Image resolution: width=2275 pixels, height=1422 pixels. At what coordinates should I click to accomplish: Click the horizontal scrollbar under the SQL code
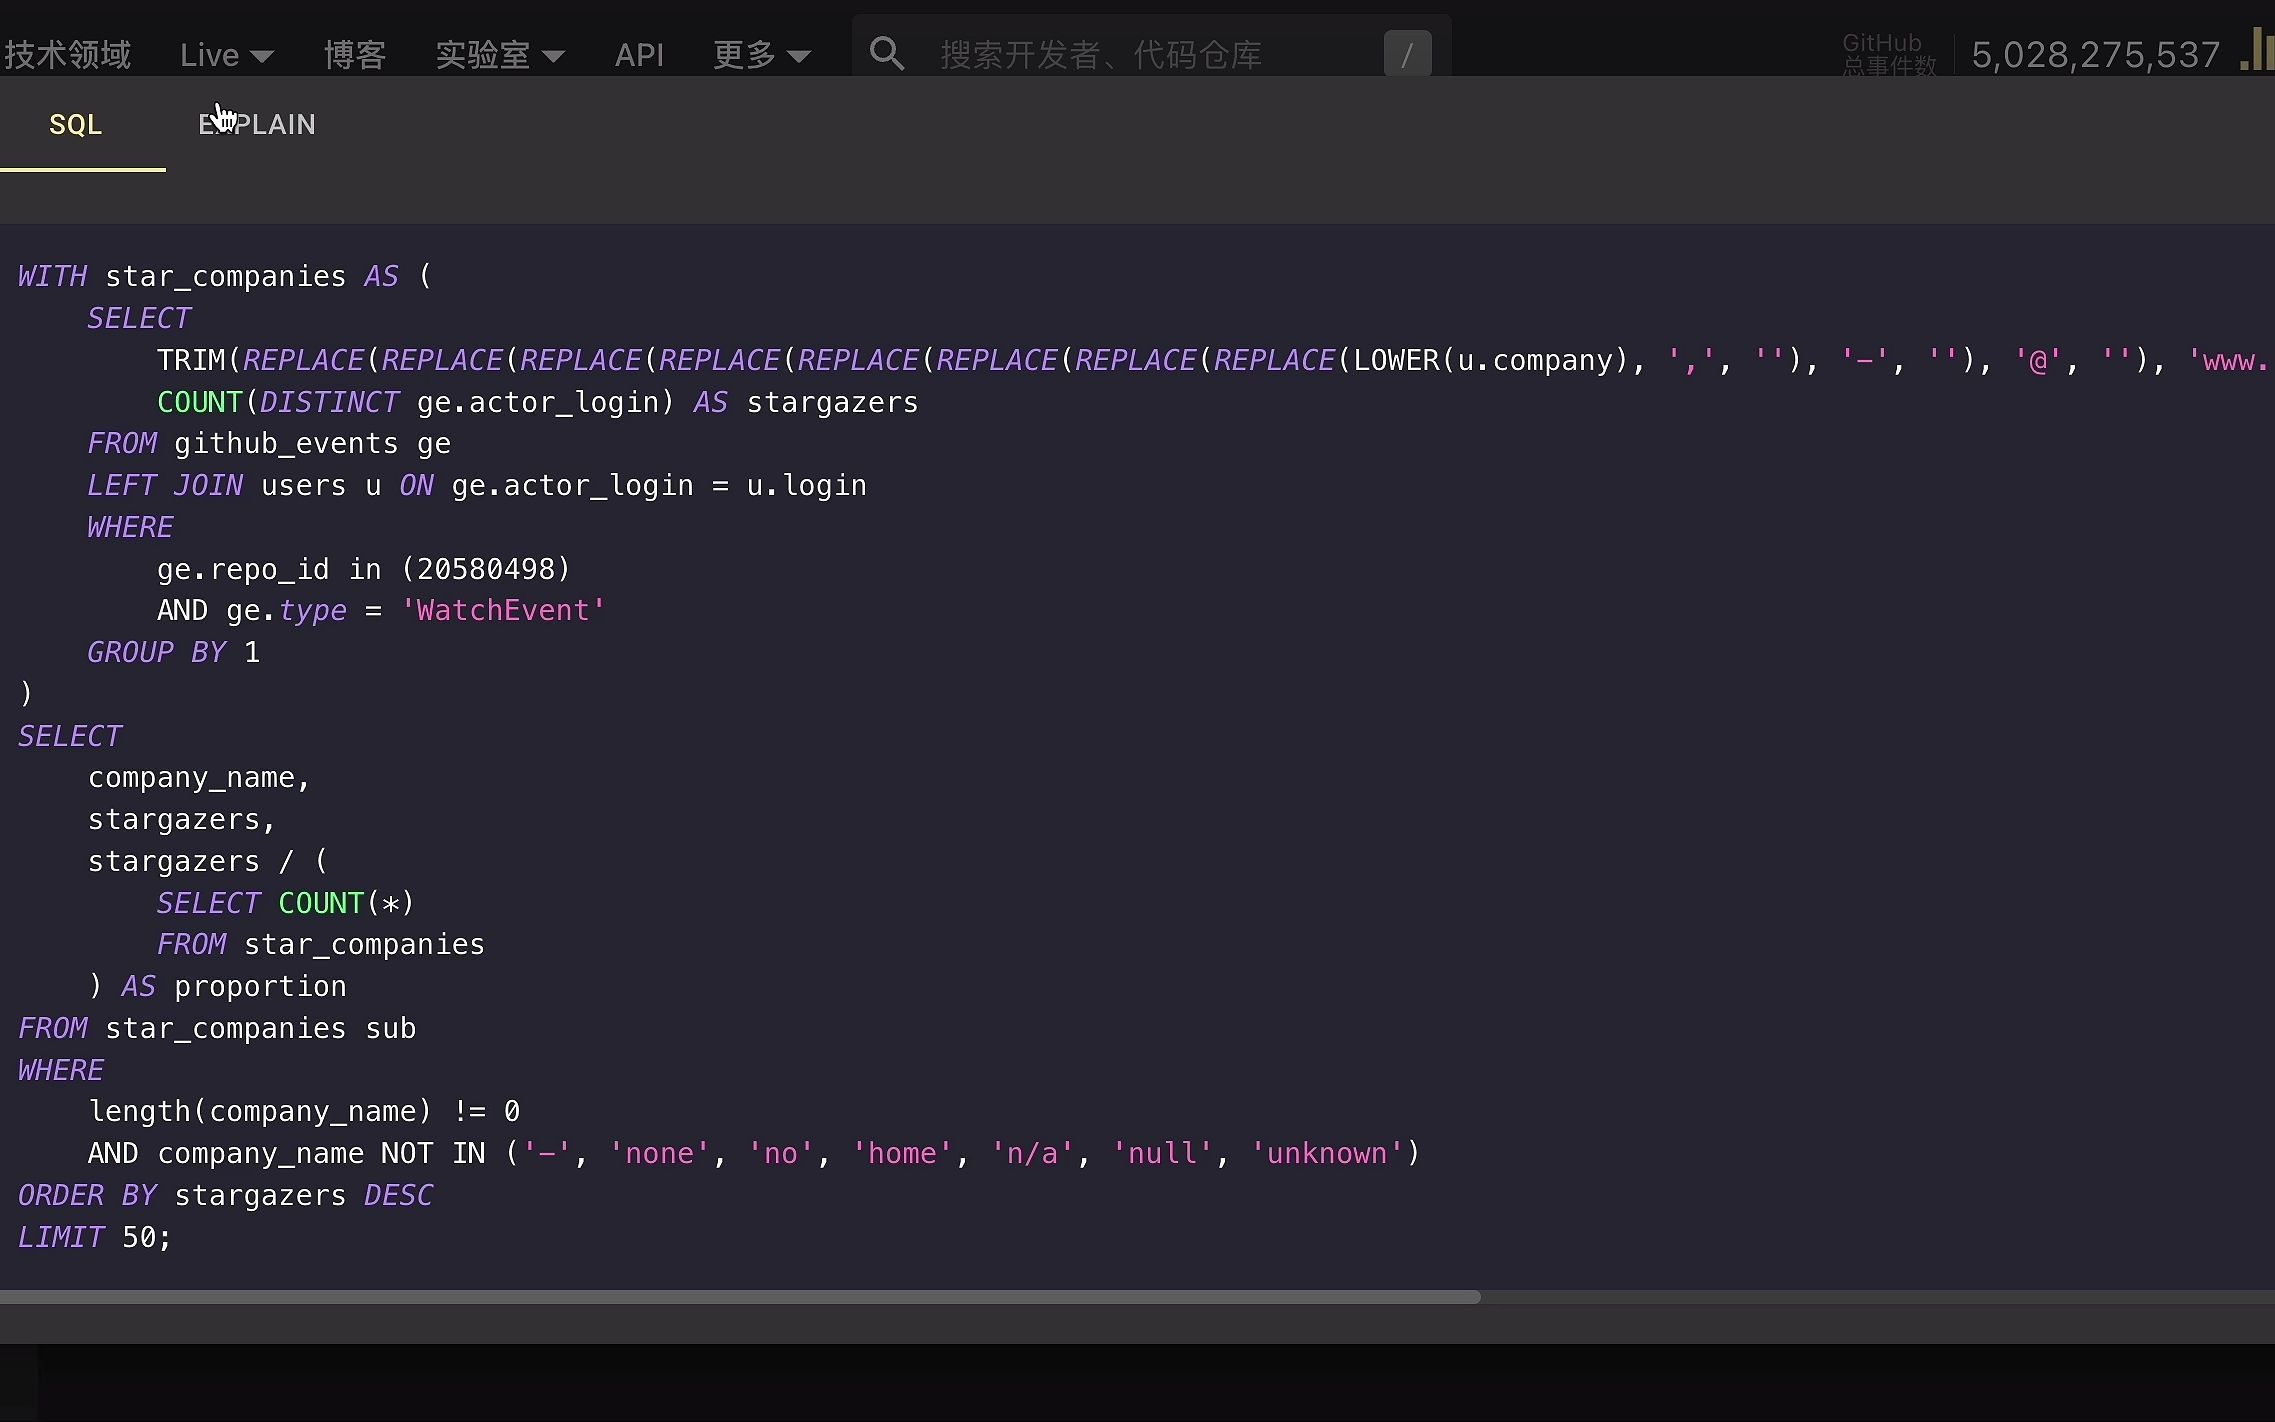pos(740,1297)
